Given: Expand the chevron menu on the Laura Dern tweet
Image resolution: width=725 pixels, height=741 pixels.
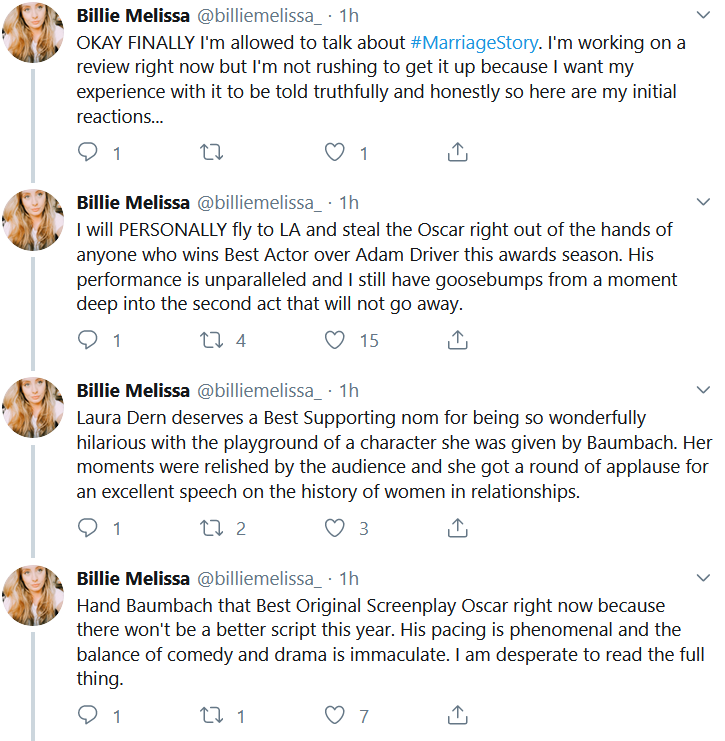Looking at the screenshot, I should click(x=704, y=390).
